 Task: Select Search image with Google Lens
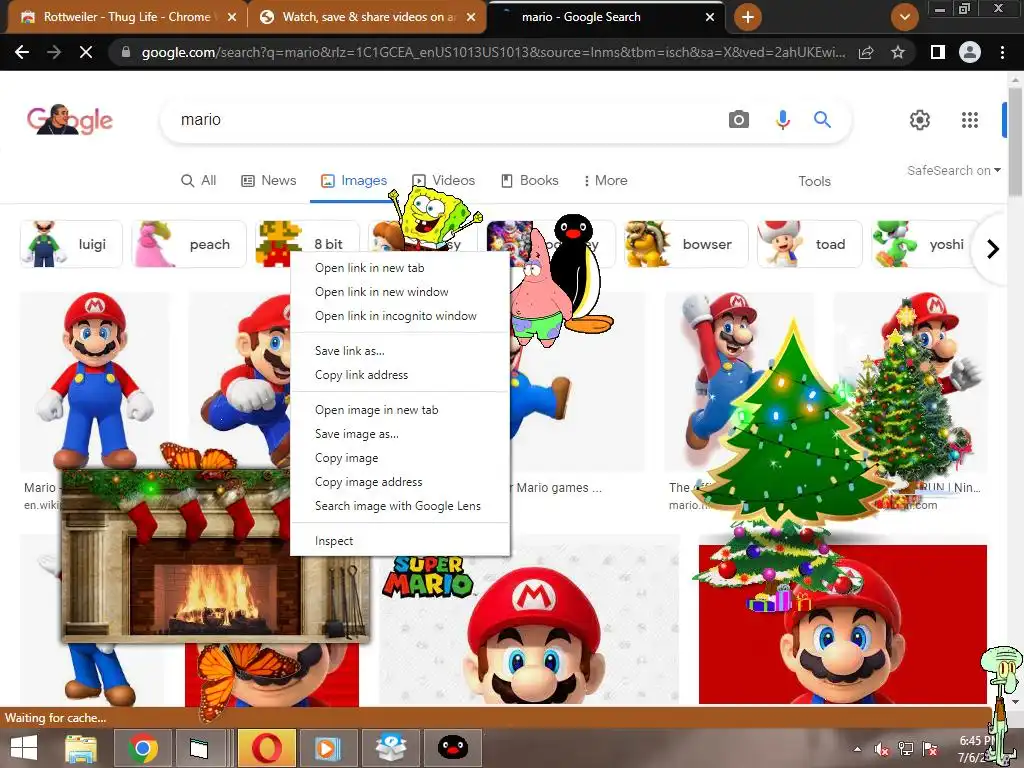coord(400,506)
